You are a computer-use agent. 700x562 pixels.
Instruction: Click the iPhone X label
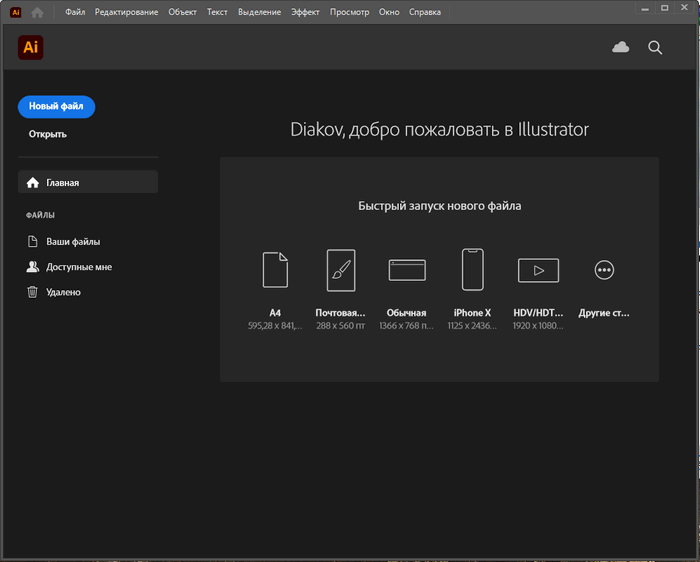[472, 313]
